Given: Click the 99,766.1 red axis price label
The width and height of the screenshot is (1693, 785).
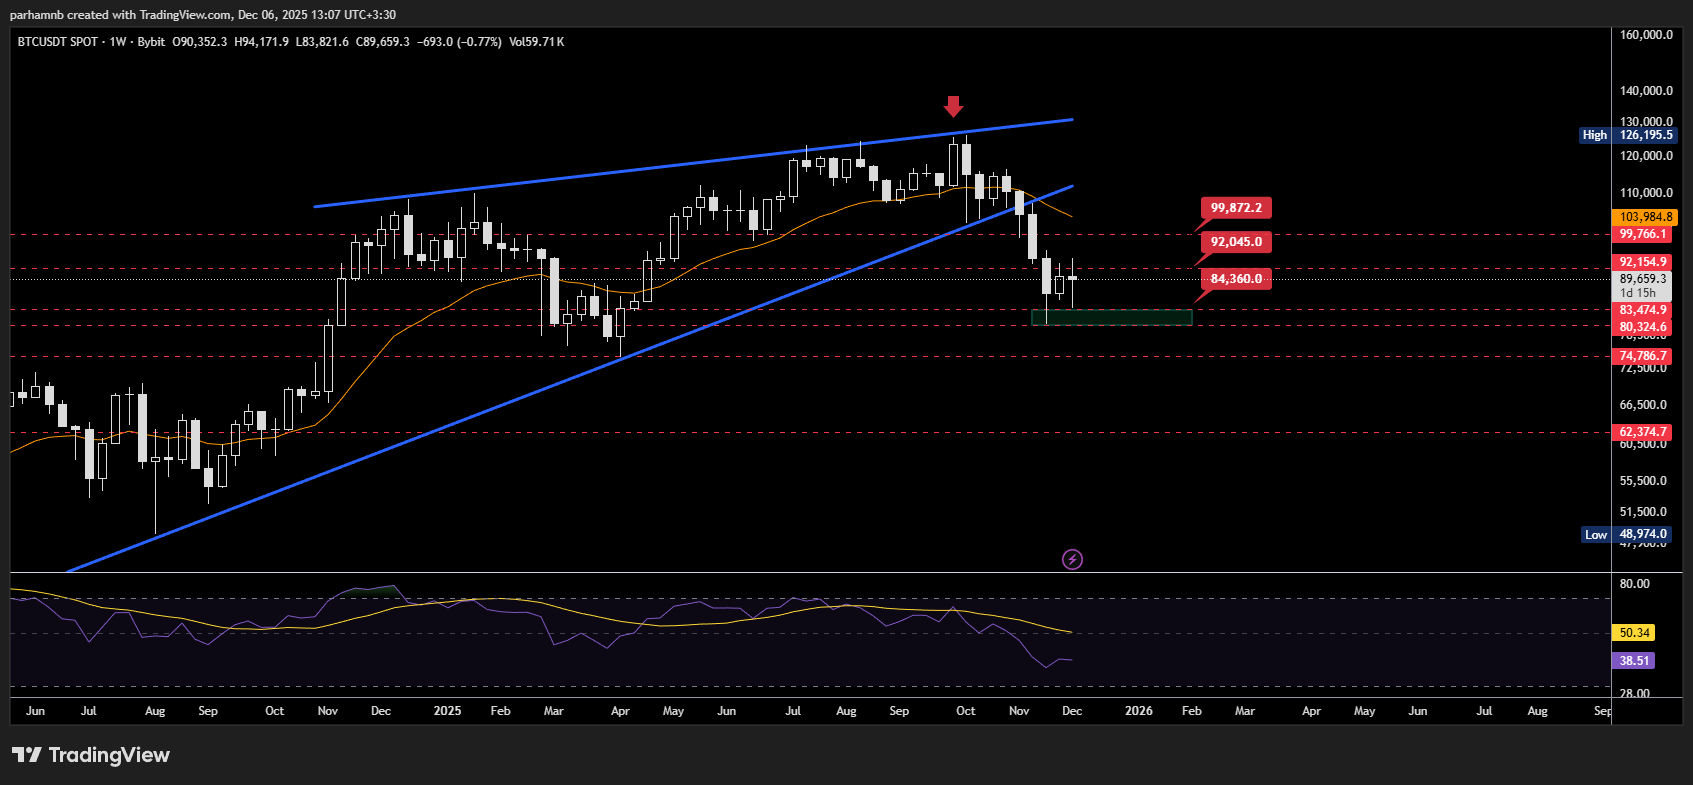Looking at the screenshot, I should point(1643,234).
